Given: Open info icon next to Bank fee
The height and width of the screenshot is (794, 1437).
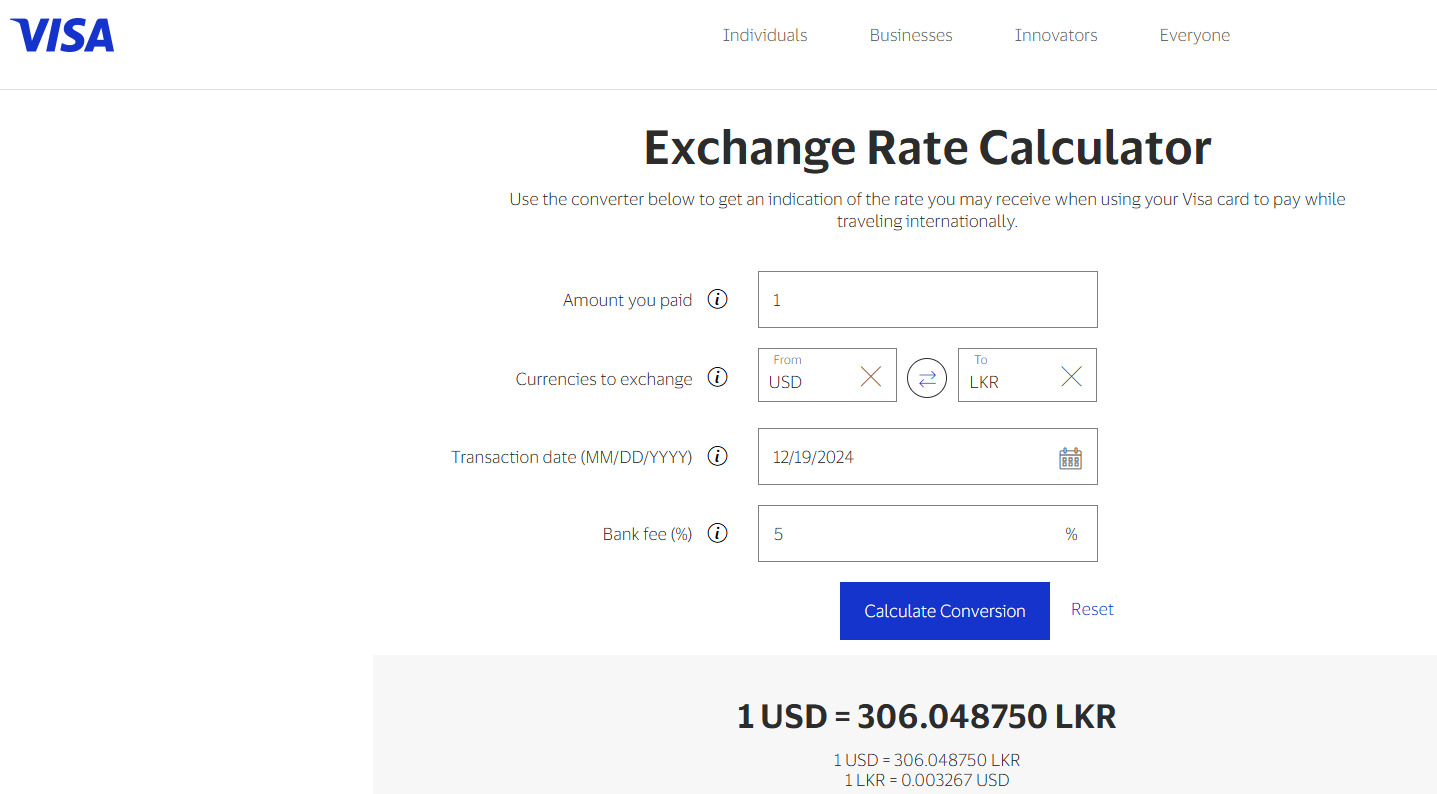Looking at the screenshot, I should [x=717, y=533].
